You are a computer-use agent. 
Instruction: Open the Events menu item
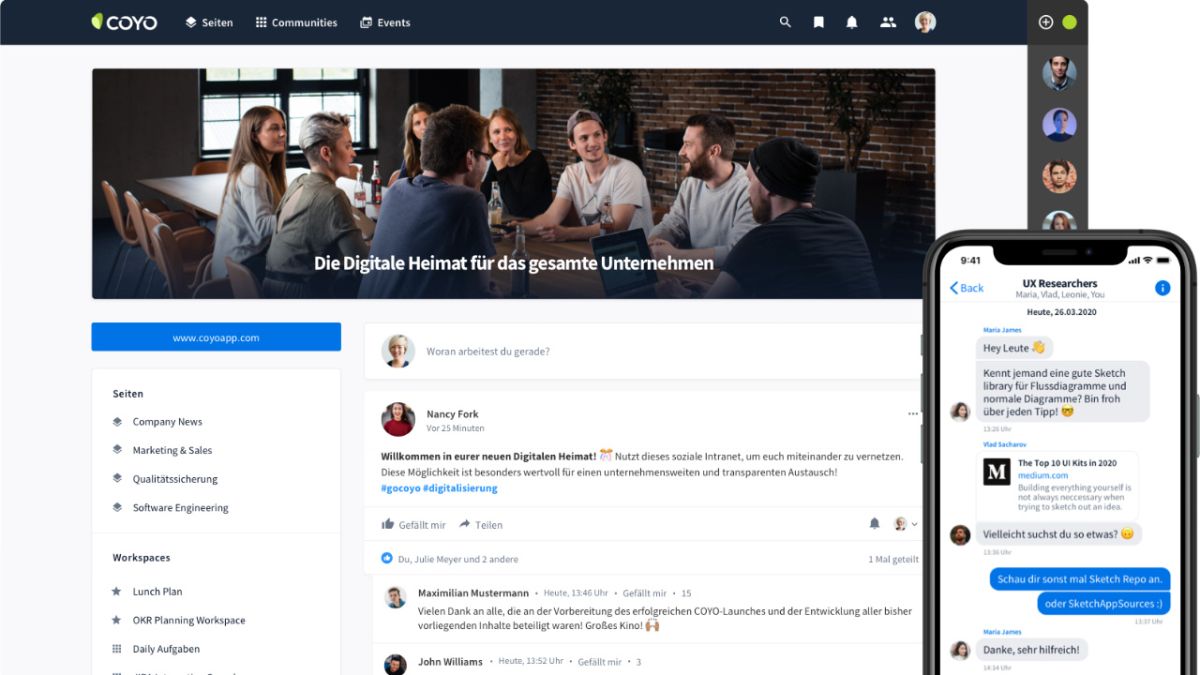click(x=385, y=22)
